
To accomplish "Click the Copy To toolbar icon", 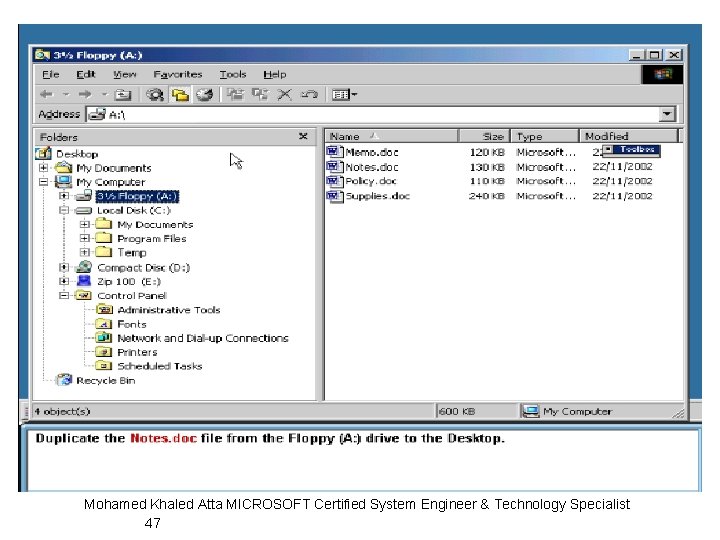I will point(260,95).
